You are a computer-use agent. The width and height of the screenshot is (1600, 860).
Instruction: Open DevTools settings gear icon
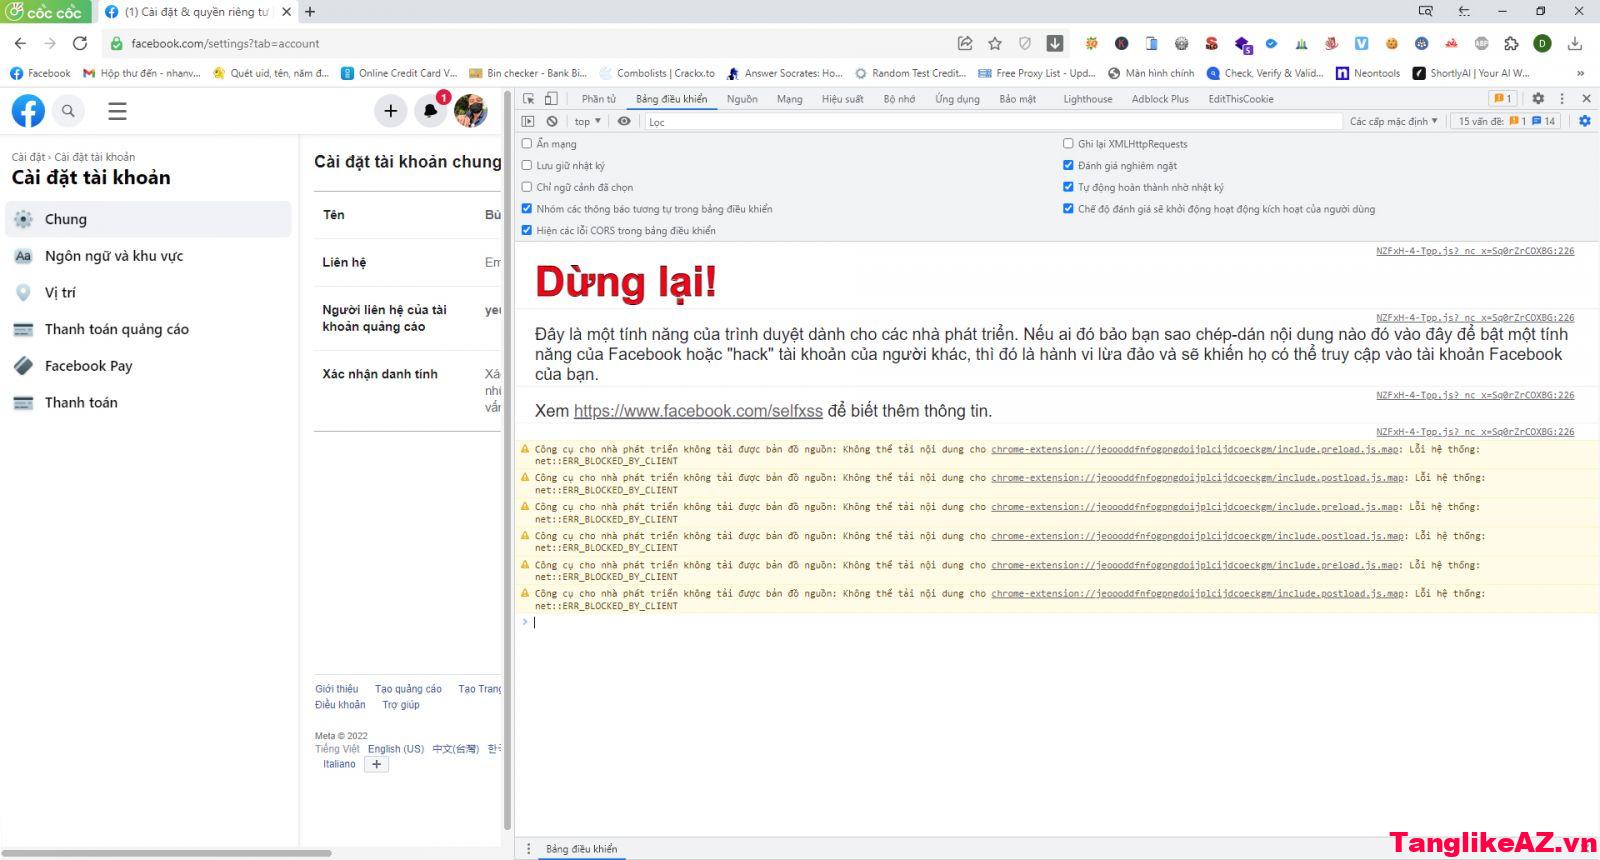[1538, 98]
